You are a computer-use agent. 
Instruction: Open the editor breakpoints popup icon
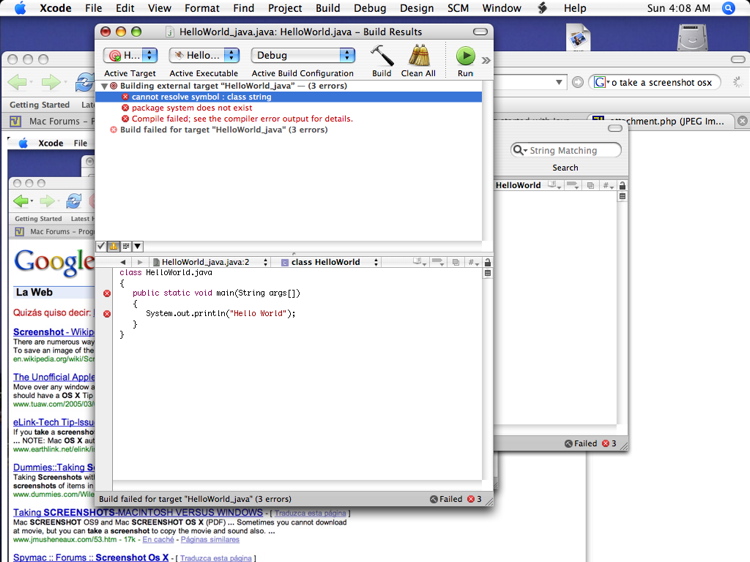[x=437, y=262]
